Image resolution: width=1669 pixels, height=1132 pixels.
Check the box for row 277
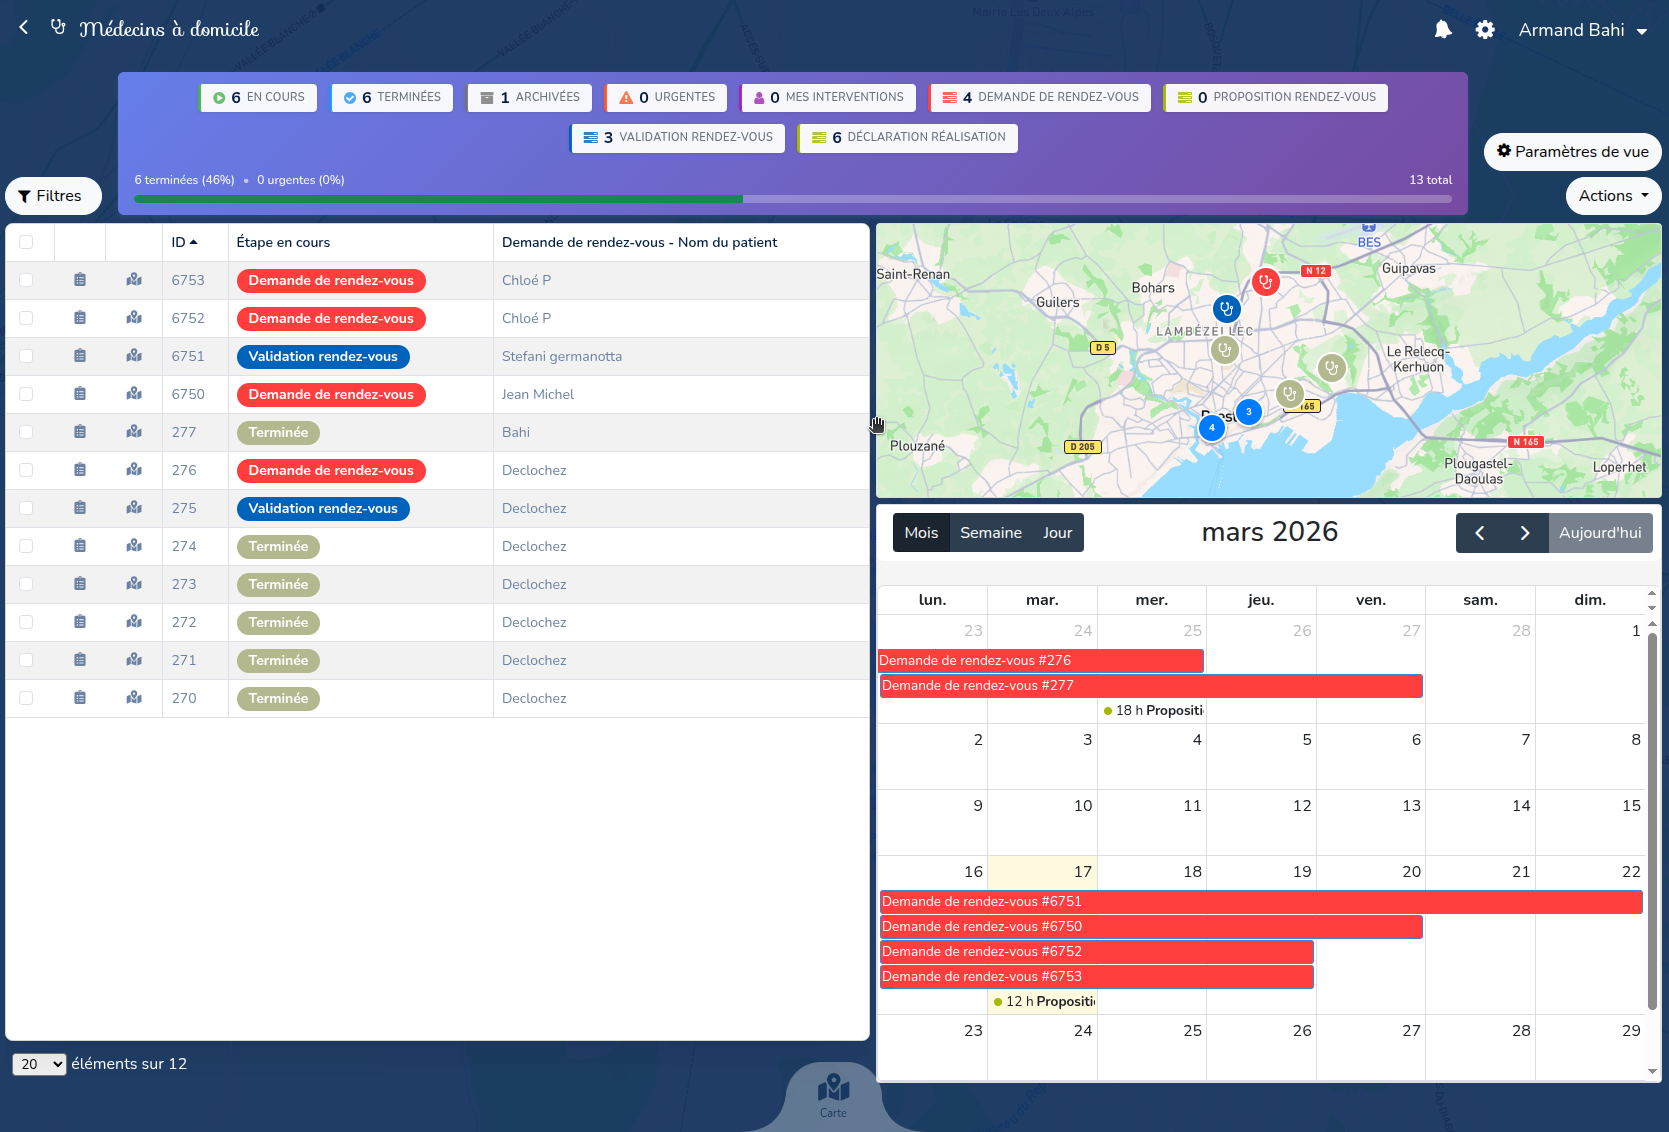coord(26,432)
